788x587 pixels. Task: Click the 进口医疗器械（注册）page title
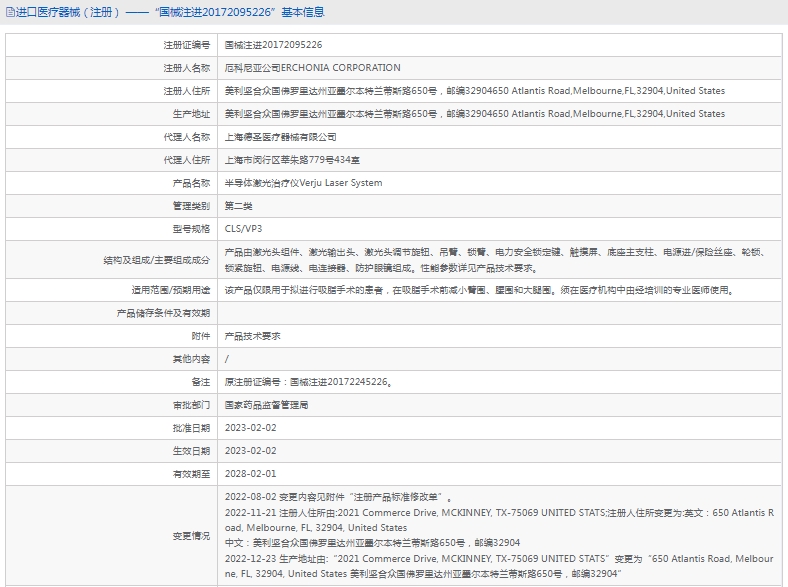coord(170,12)
